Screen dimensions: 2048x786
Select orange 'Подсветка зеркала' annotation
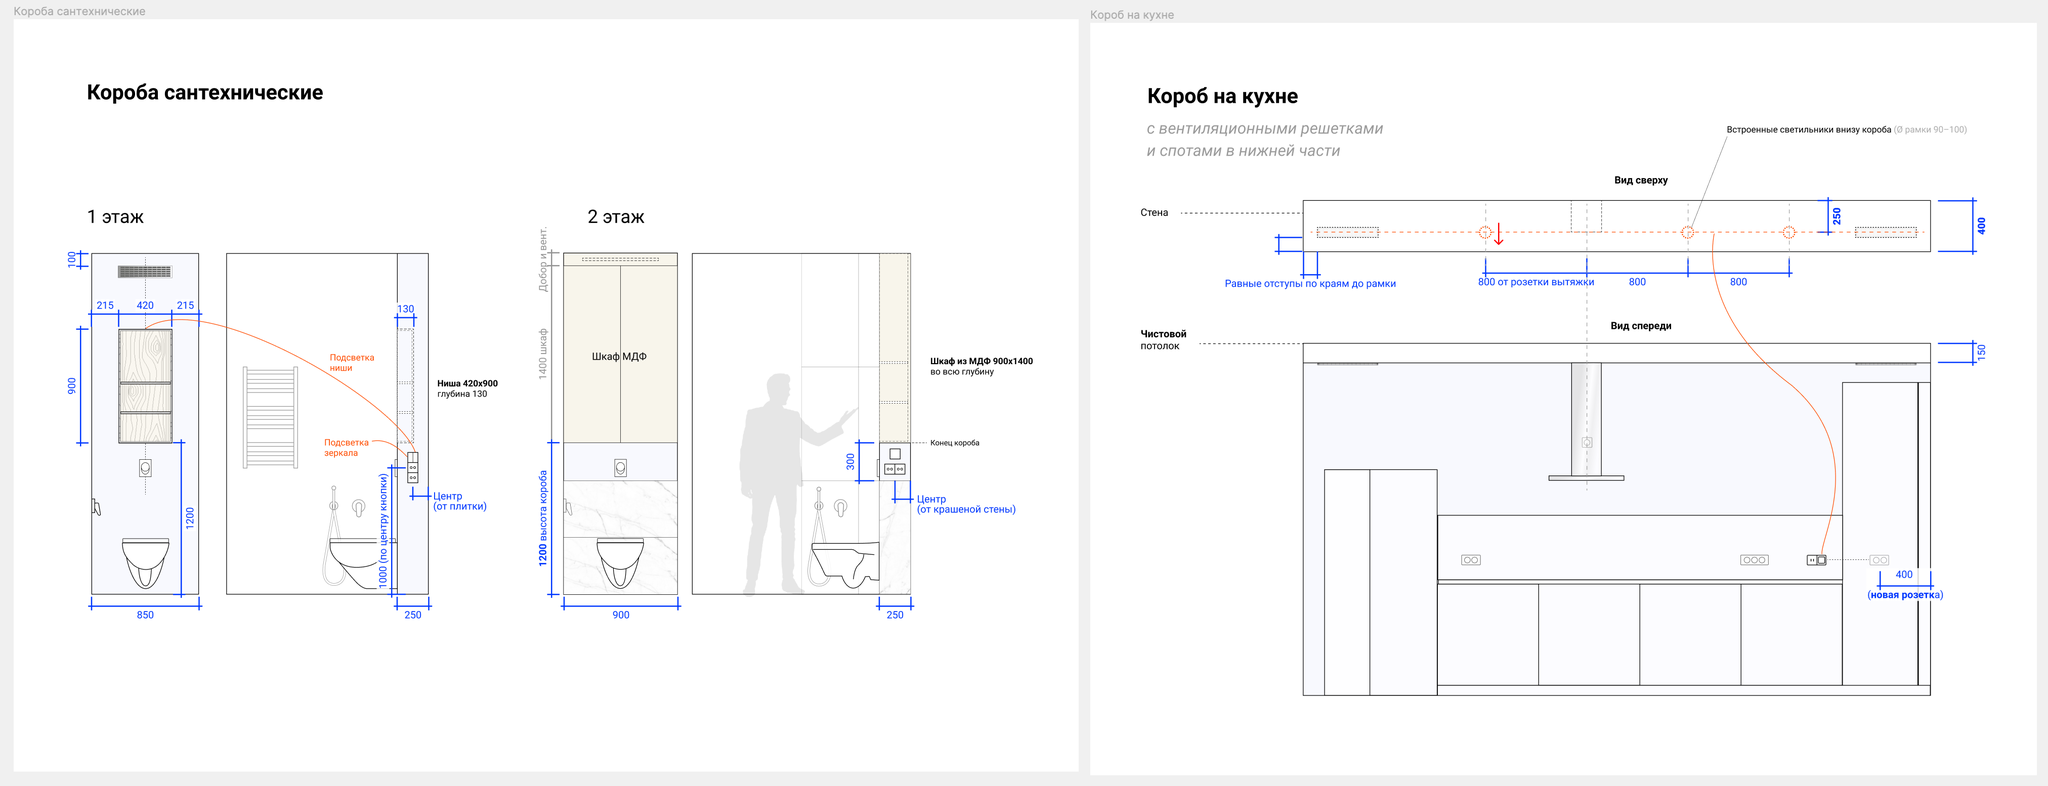(x=346, y=448)
